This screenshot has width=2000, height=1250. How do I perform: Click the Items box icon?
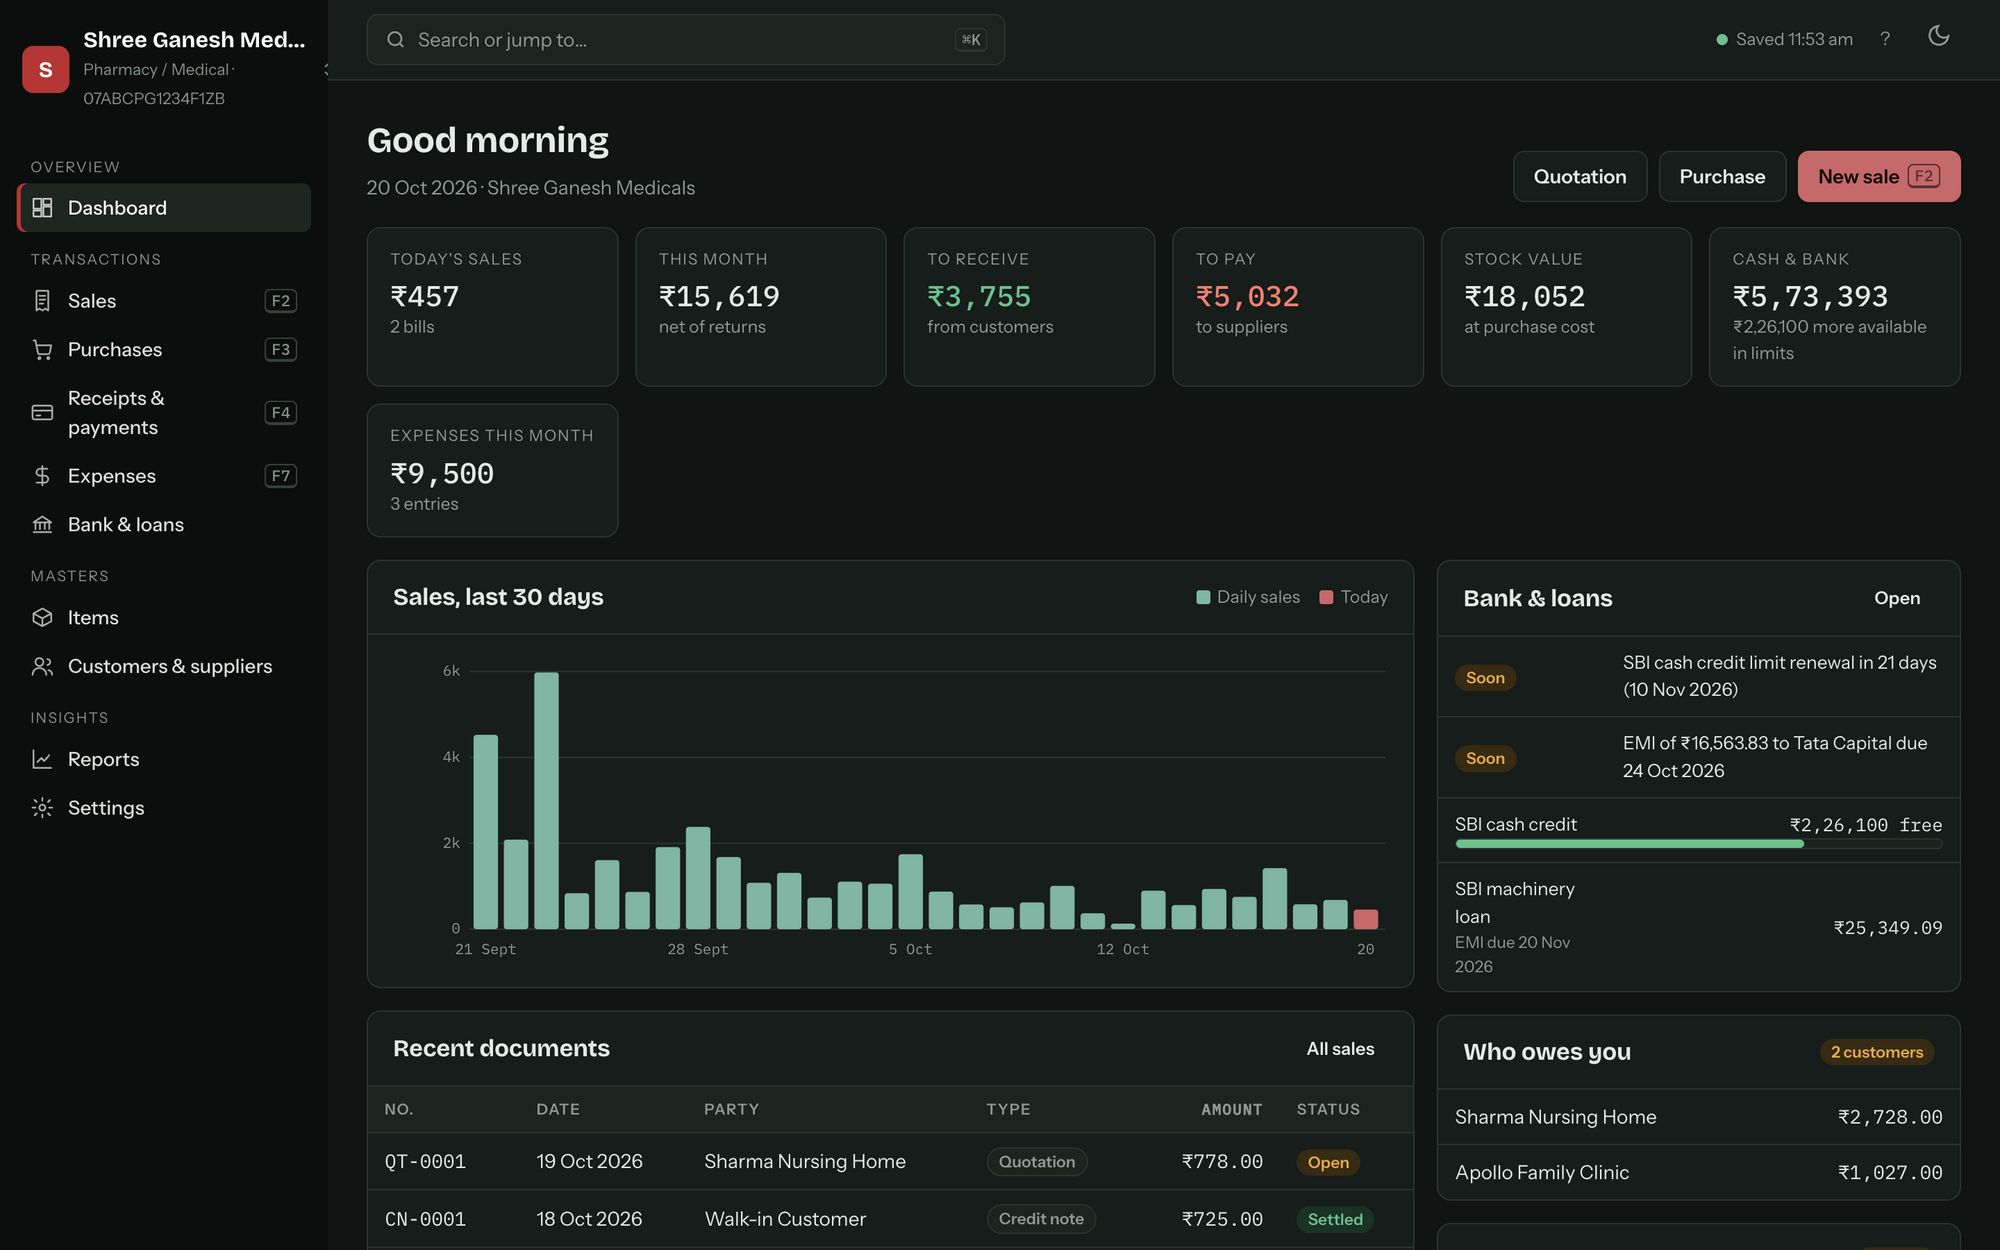(x=42, y=618)
